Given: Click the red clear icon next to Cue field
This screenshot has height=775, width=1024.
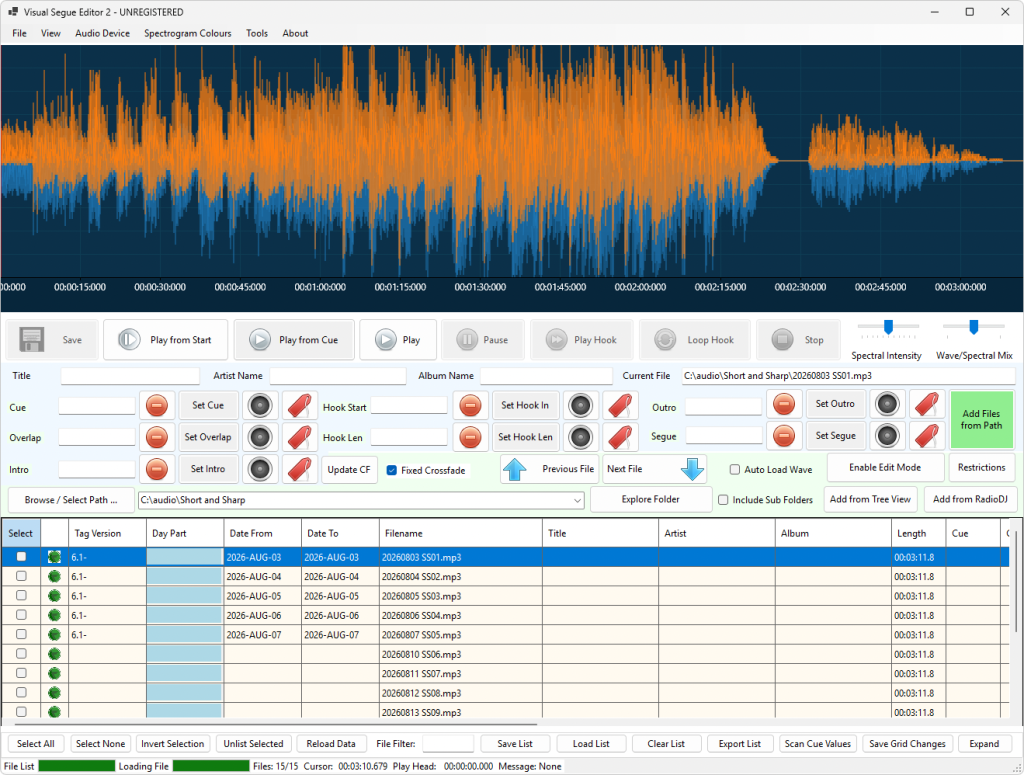Looking at the screenshot, I should point(157,405).
